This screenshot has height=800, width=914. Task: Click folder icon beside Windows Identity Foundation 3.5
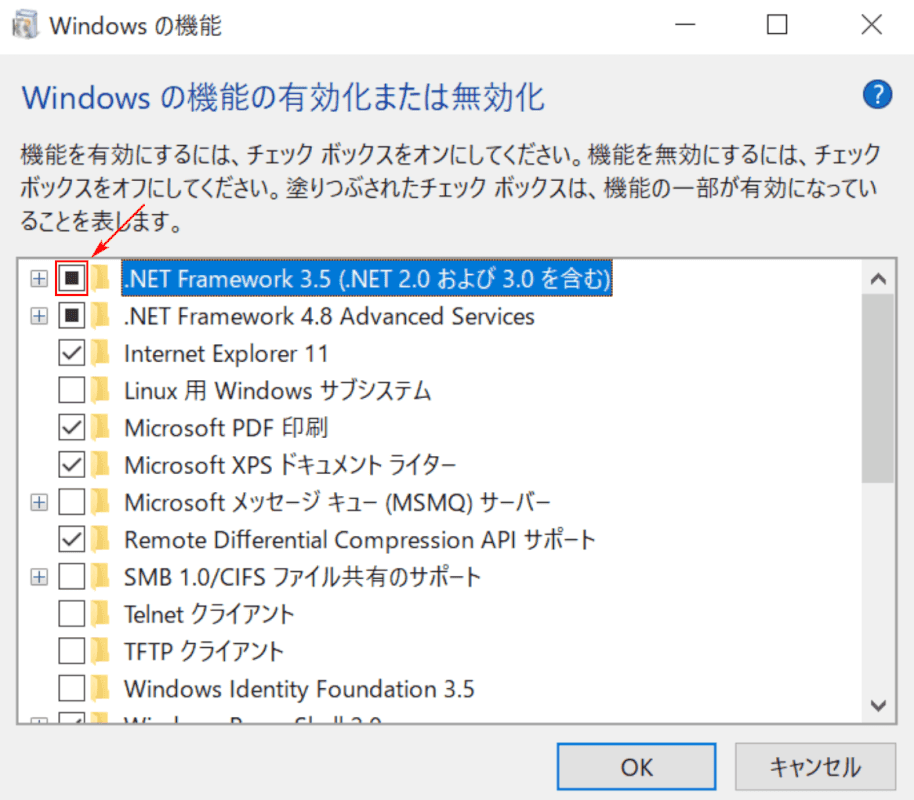click(x=101, y=689)
